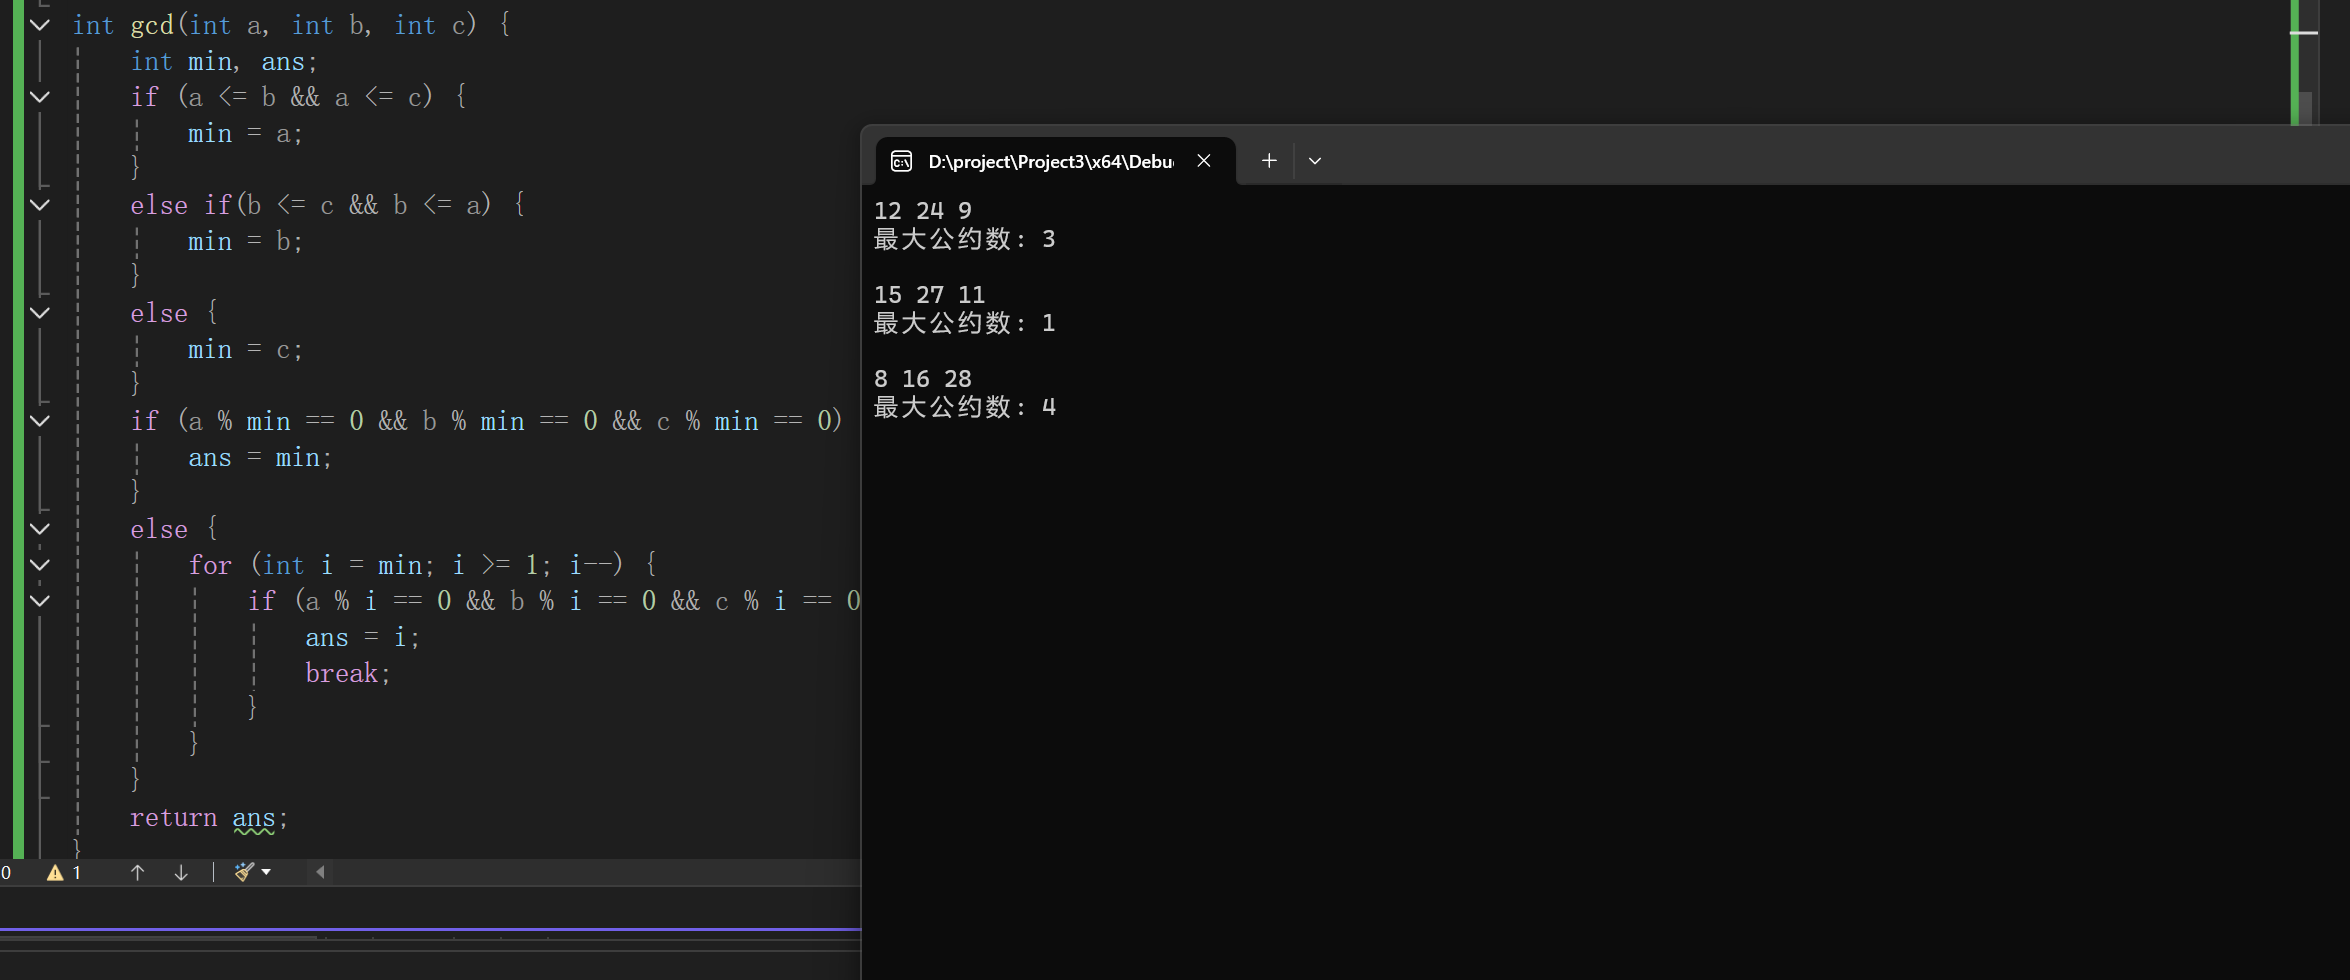Image resolution: width=2350 pixels, height=980 pixels.
Task: Click the function name 'gcd' in the editor
Action: click(152, 25)
